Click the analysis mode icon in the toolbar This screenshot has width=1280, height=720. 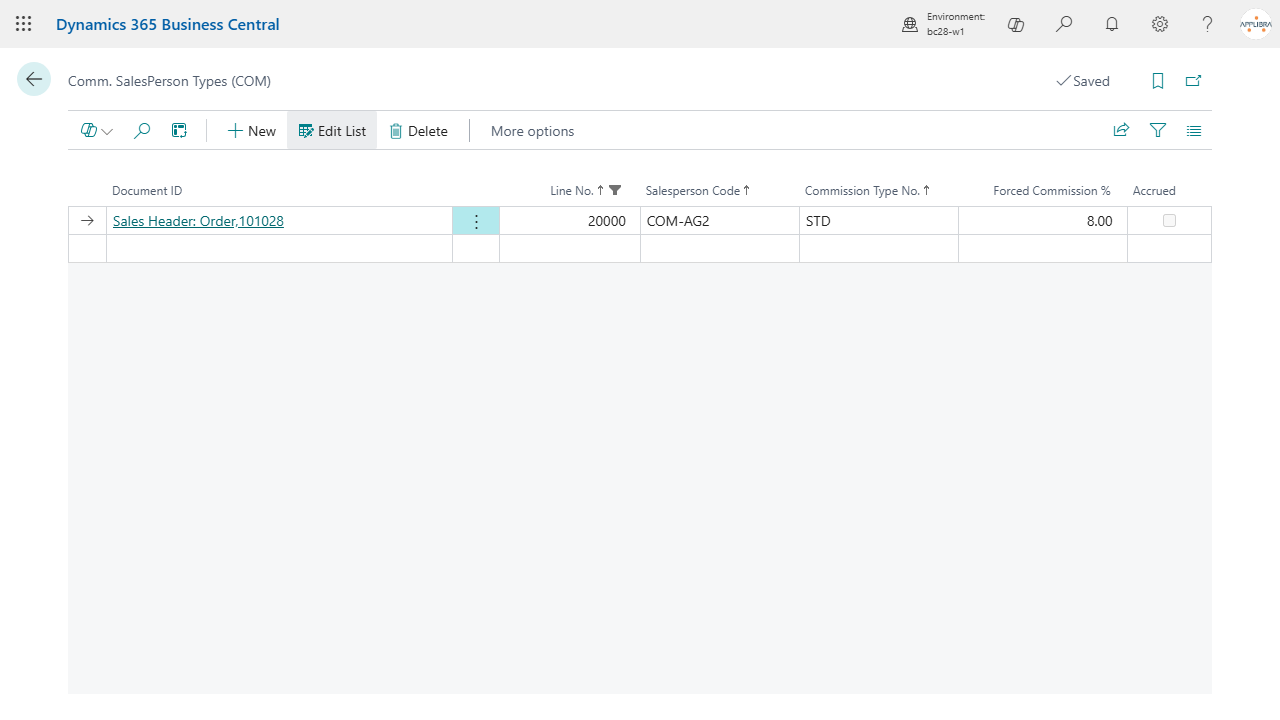(x=179, y=130)
